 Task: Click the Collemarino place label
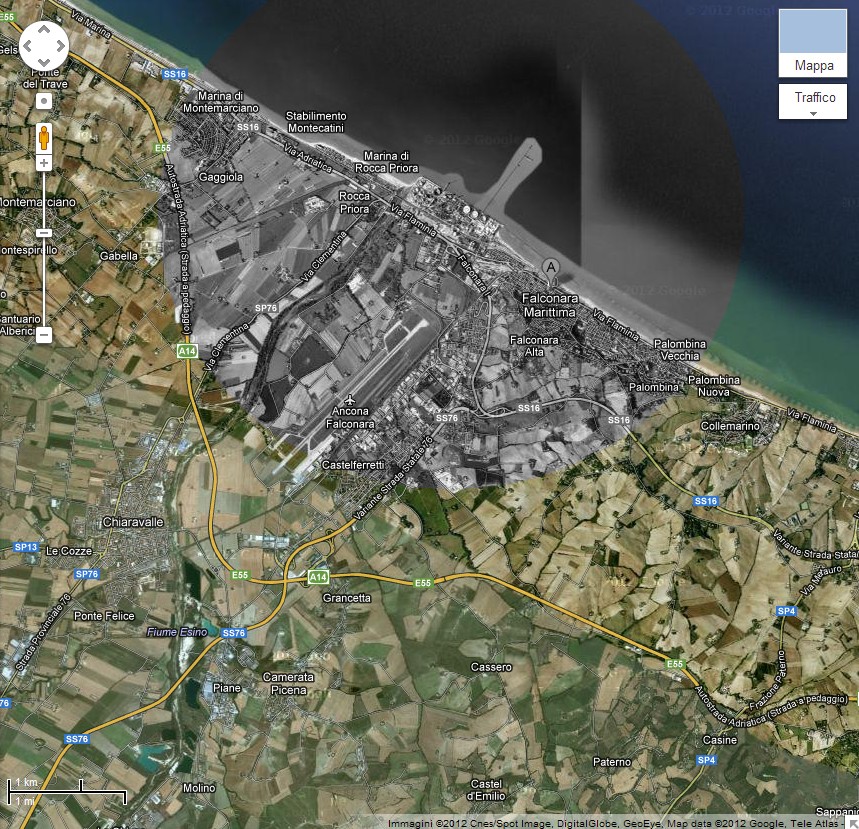click(730, 426)
